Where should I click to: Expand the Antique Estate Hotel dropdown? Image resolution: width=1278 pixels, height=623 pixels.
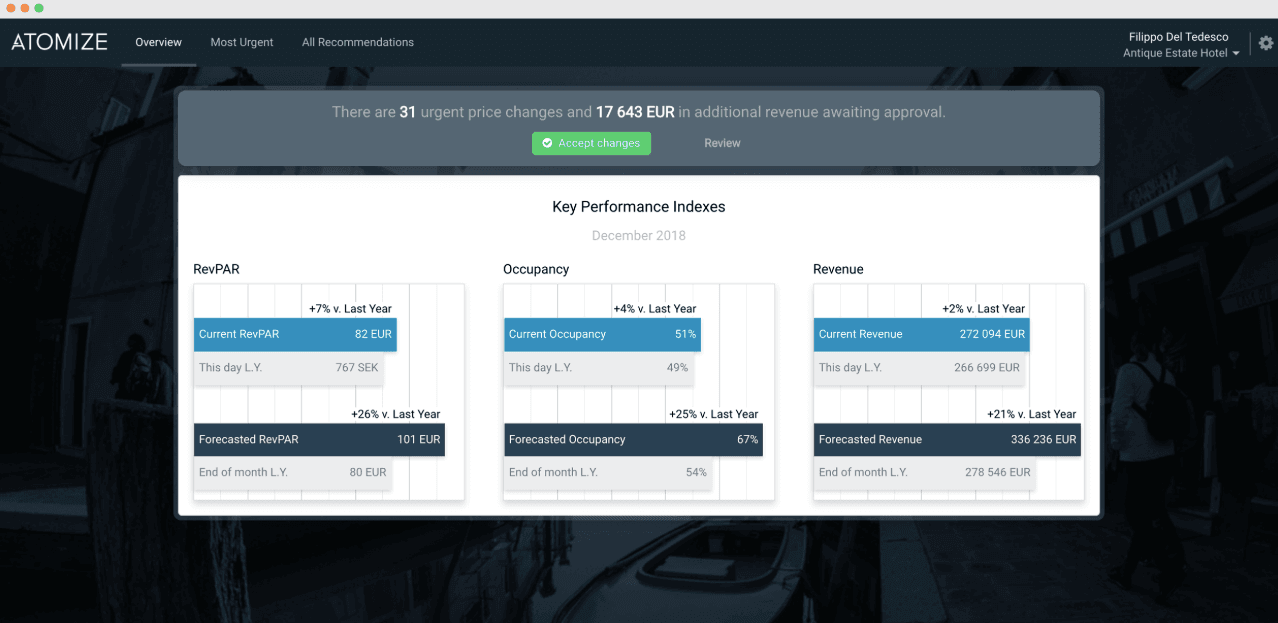[x=1181, y=53]
